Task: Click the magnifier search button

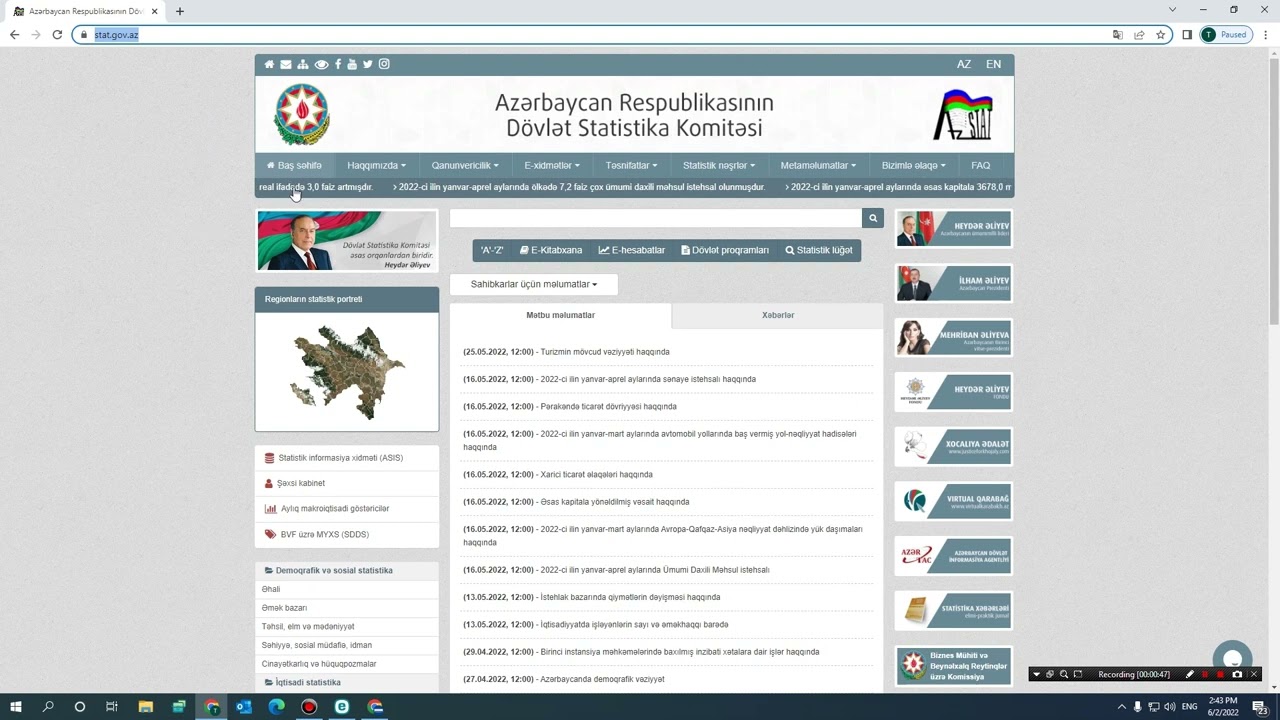Action: click(x=873, y=218)
